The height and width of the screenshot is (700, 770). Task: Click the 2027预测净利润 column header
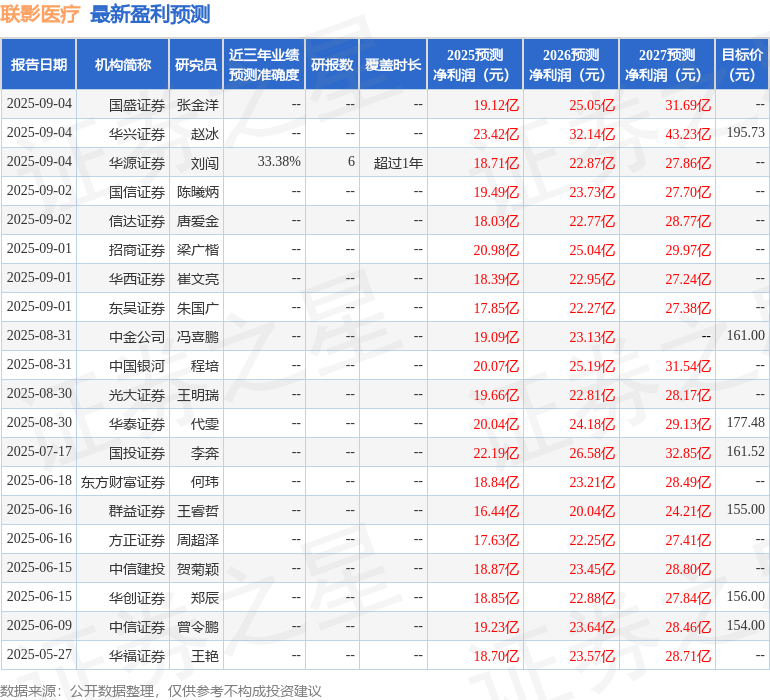click(667, 65)
